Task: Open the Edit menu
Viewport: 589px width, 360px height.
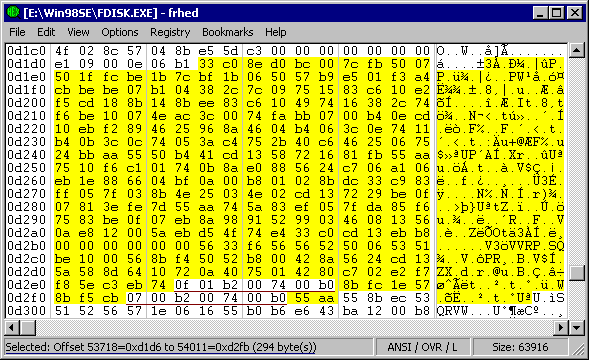Action: [x=46, y=32]
